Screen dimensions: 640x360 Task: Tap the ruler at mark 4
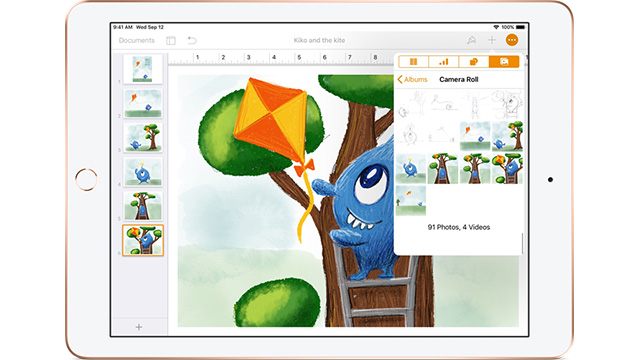[x=274, y=58]
